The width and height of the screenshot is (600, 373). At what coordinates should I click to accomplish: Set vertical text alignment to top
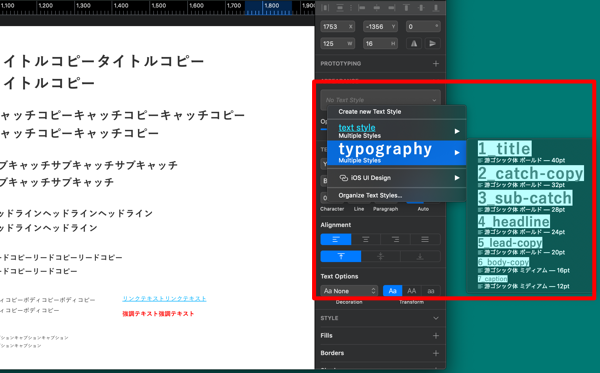point(341,256)
